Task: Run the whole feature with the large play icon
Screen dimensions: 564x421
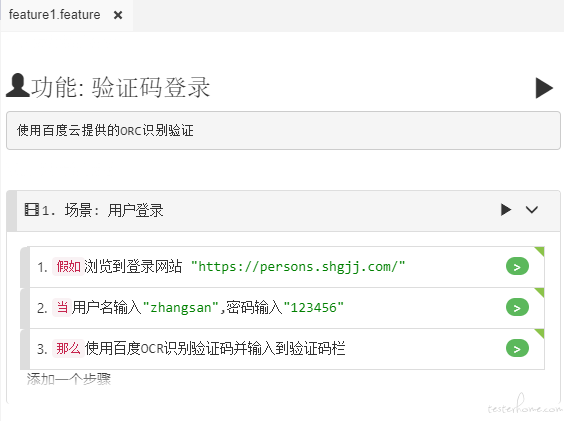Action: pos(544,88)
